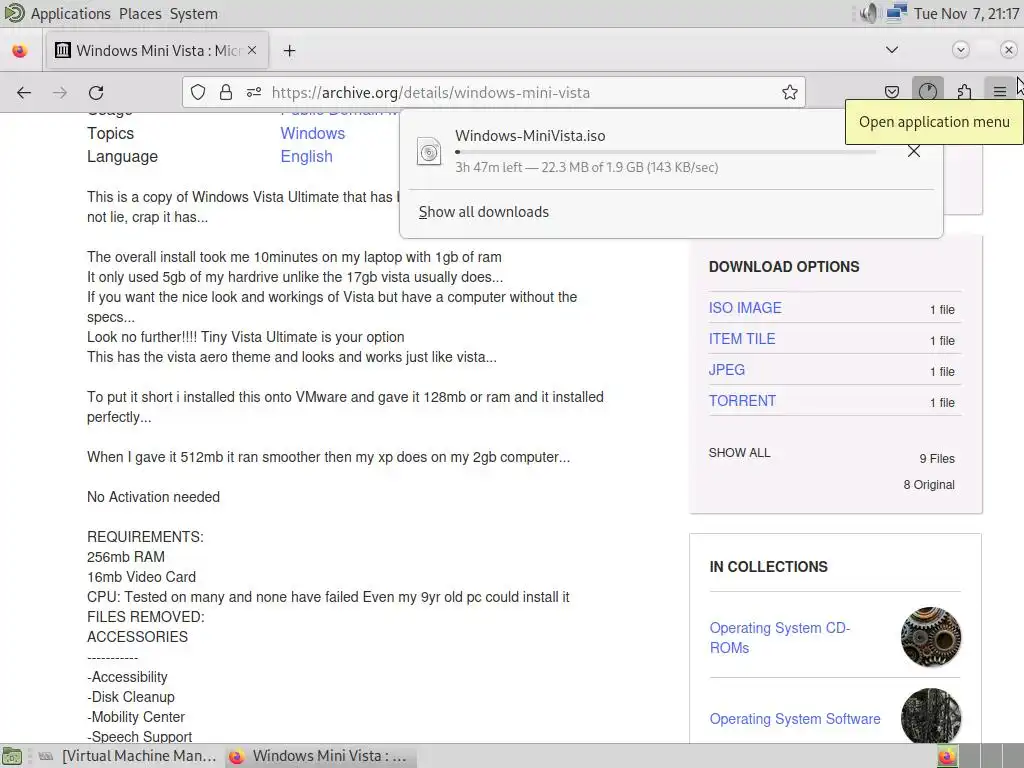Open the JPEG download link

coord(727,370)
